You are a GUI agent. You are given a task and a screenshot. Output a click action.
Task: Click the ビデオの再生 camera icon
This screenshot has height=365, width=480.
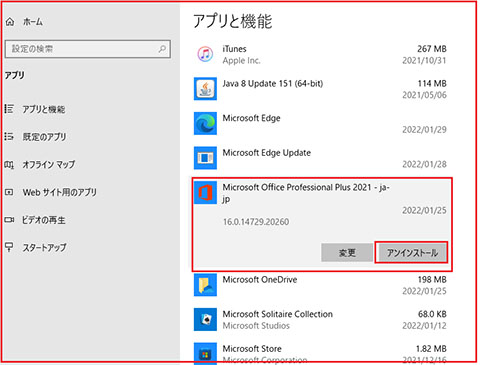[x=9, y=220]
